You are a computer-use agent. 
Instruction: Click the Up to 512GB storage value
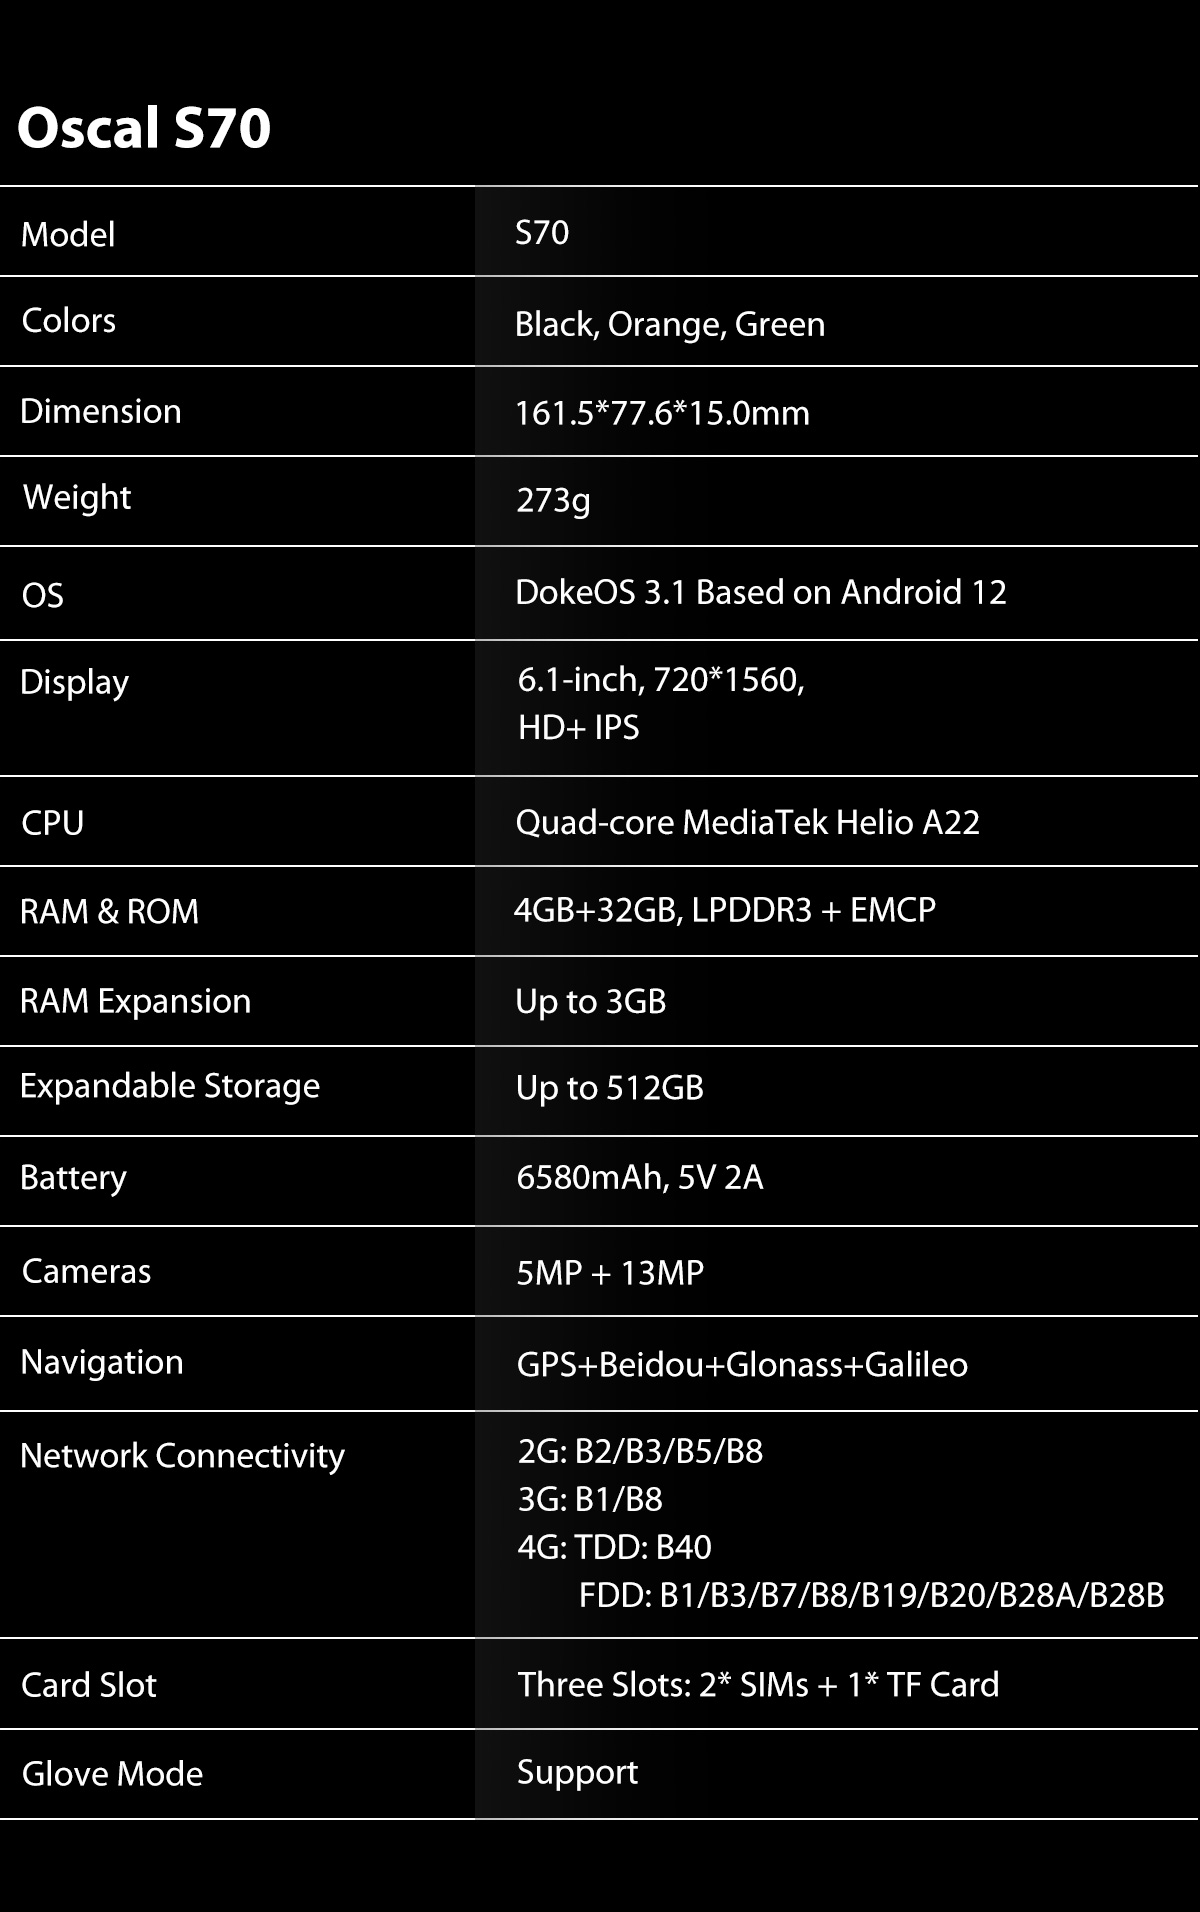coord(609,1088)
